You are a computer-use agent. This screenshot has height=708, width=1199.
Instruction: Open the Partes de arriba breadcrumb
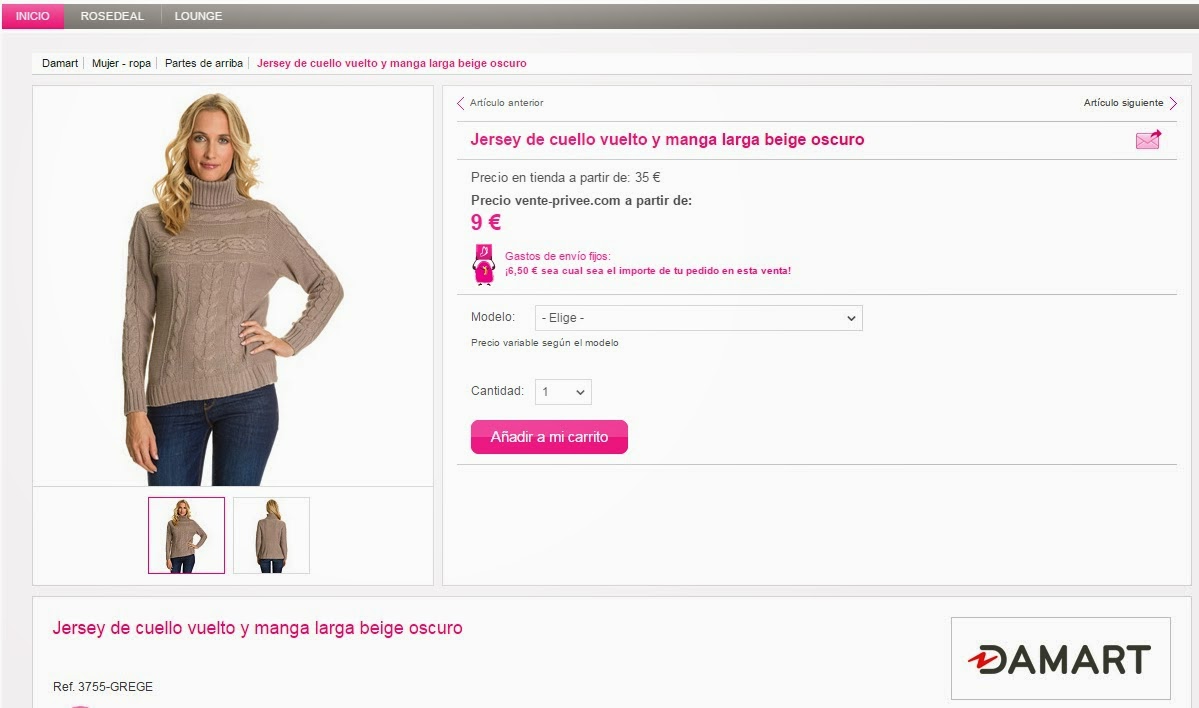point(204,63)
